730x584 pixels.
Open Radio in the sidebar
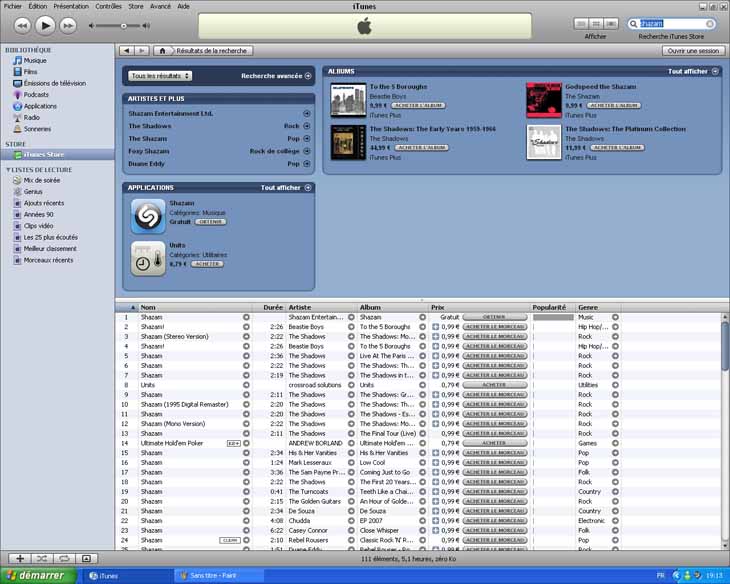[32, 117]
